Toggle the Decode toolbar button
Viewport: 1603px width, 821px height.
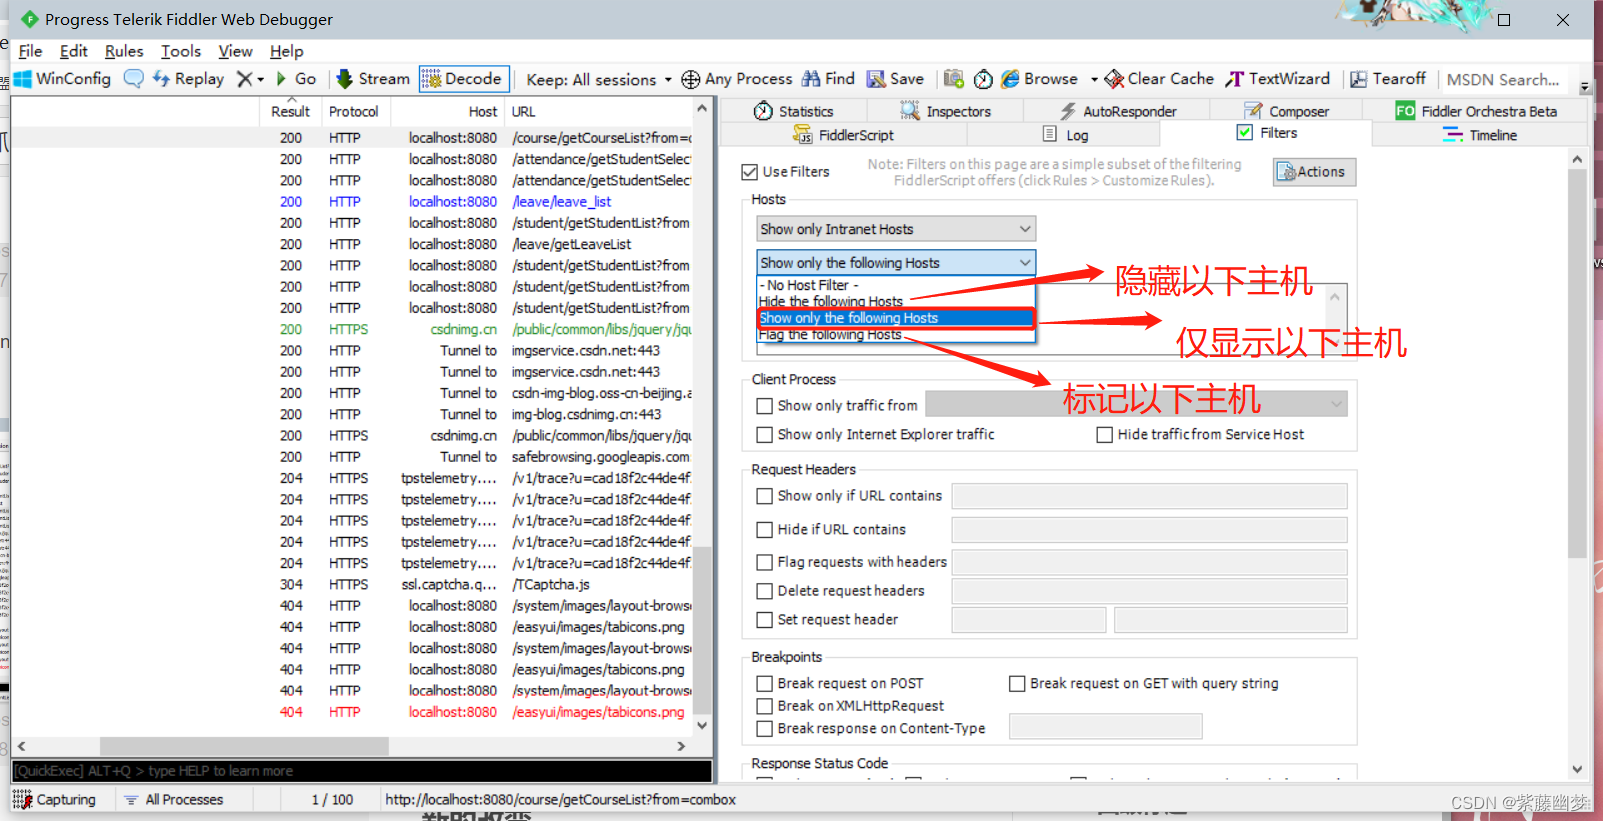click(463, 79)
